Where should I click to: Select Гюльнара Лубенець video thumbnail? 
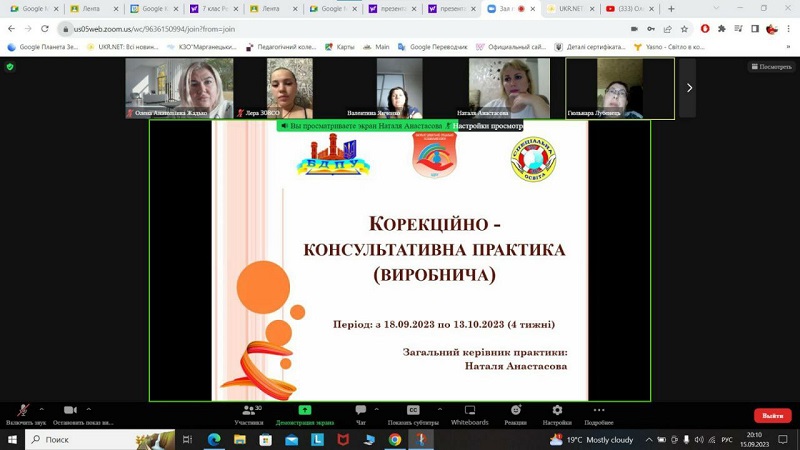coord(620,88)
